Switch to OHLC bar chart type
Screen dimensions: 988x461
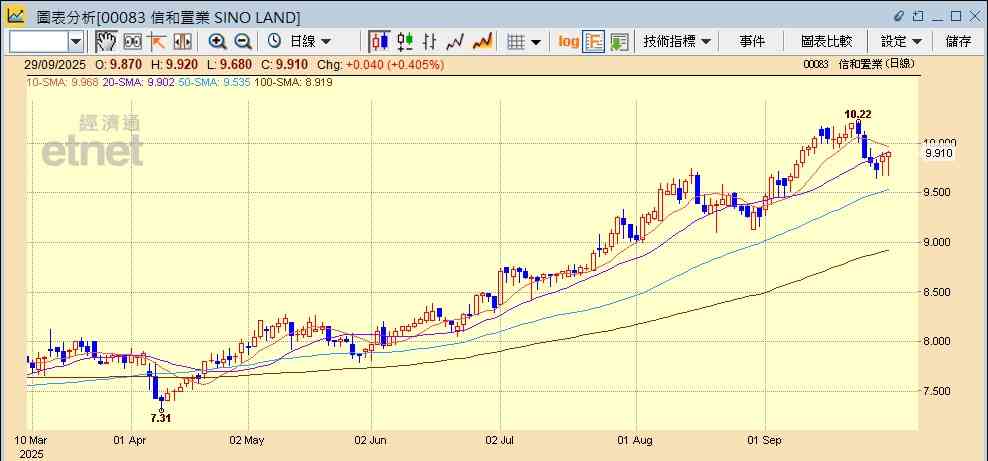(x=430, y=42)
